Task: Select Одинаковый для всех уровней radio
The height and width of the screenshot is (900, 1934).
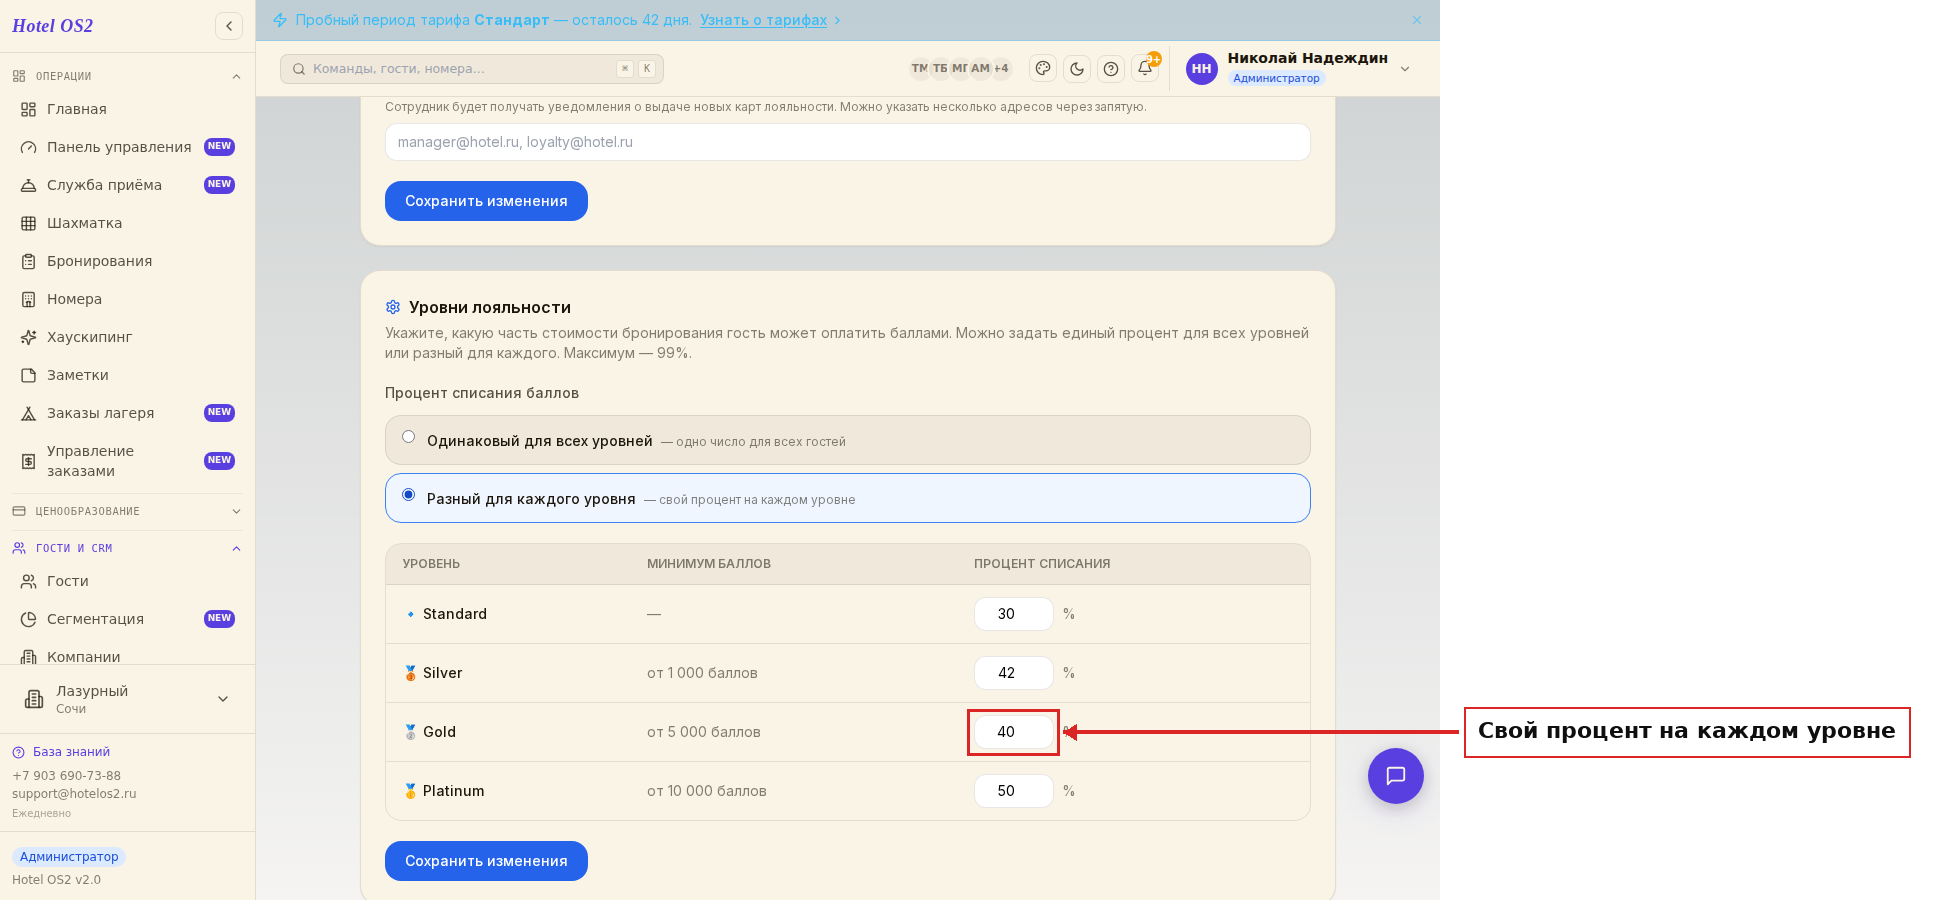Action: point(408,437)
